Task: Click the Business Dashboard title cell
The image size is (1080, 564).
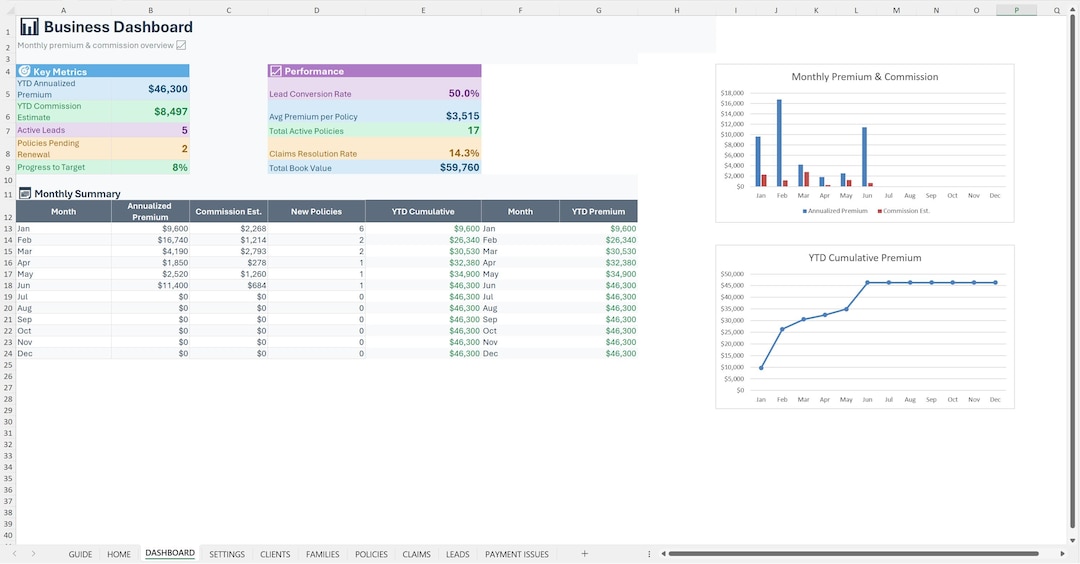Action: pos(118,27)
